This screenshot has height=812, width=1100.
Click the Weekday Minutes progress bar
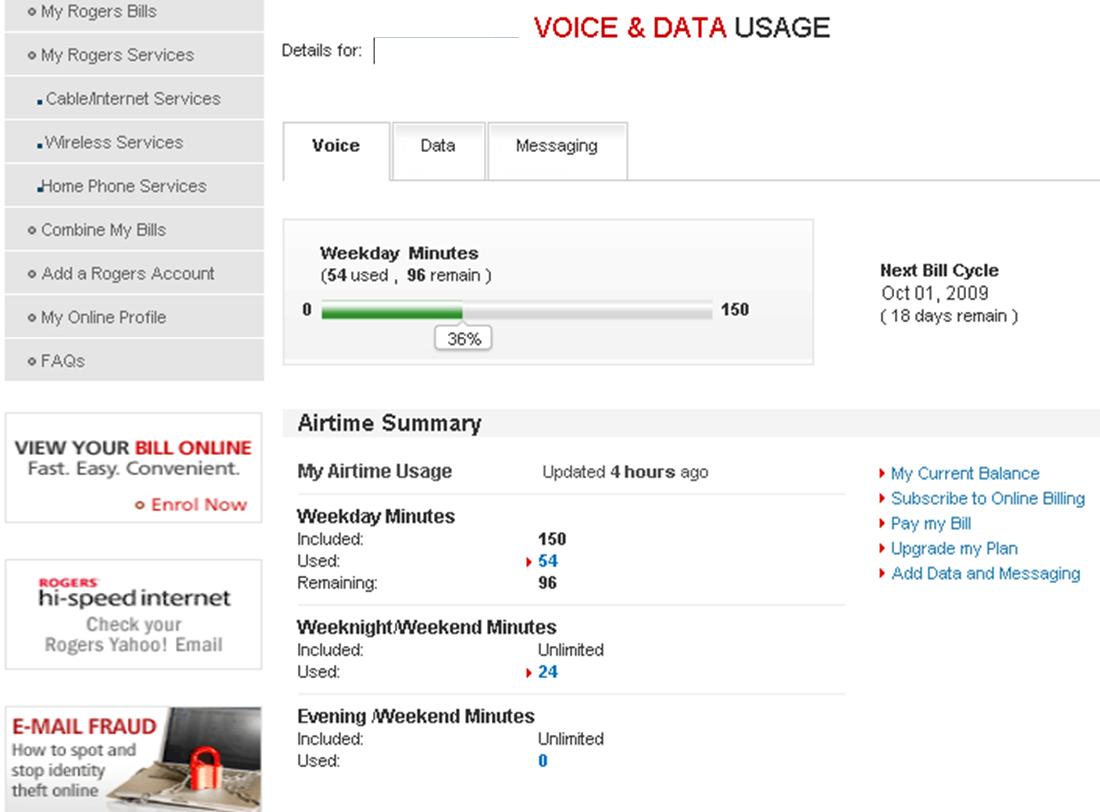coord(517,310)
